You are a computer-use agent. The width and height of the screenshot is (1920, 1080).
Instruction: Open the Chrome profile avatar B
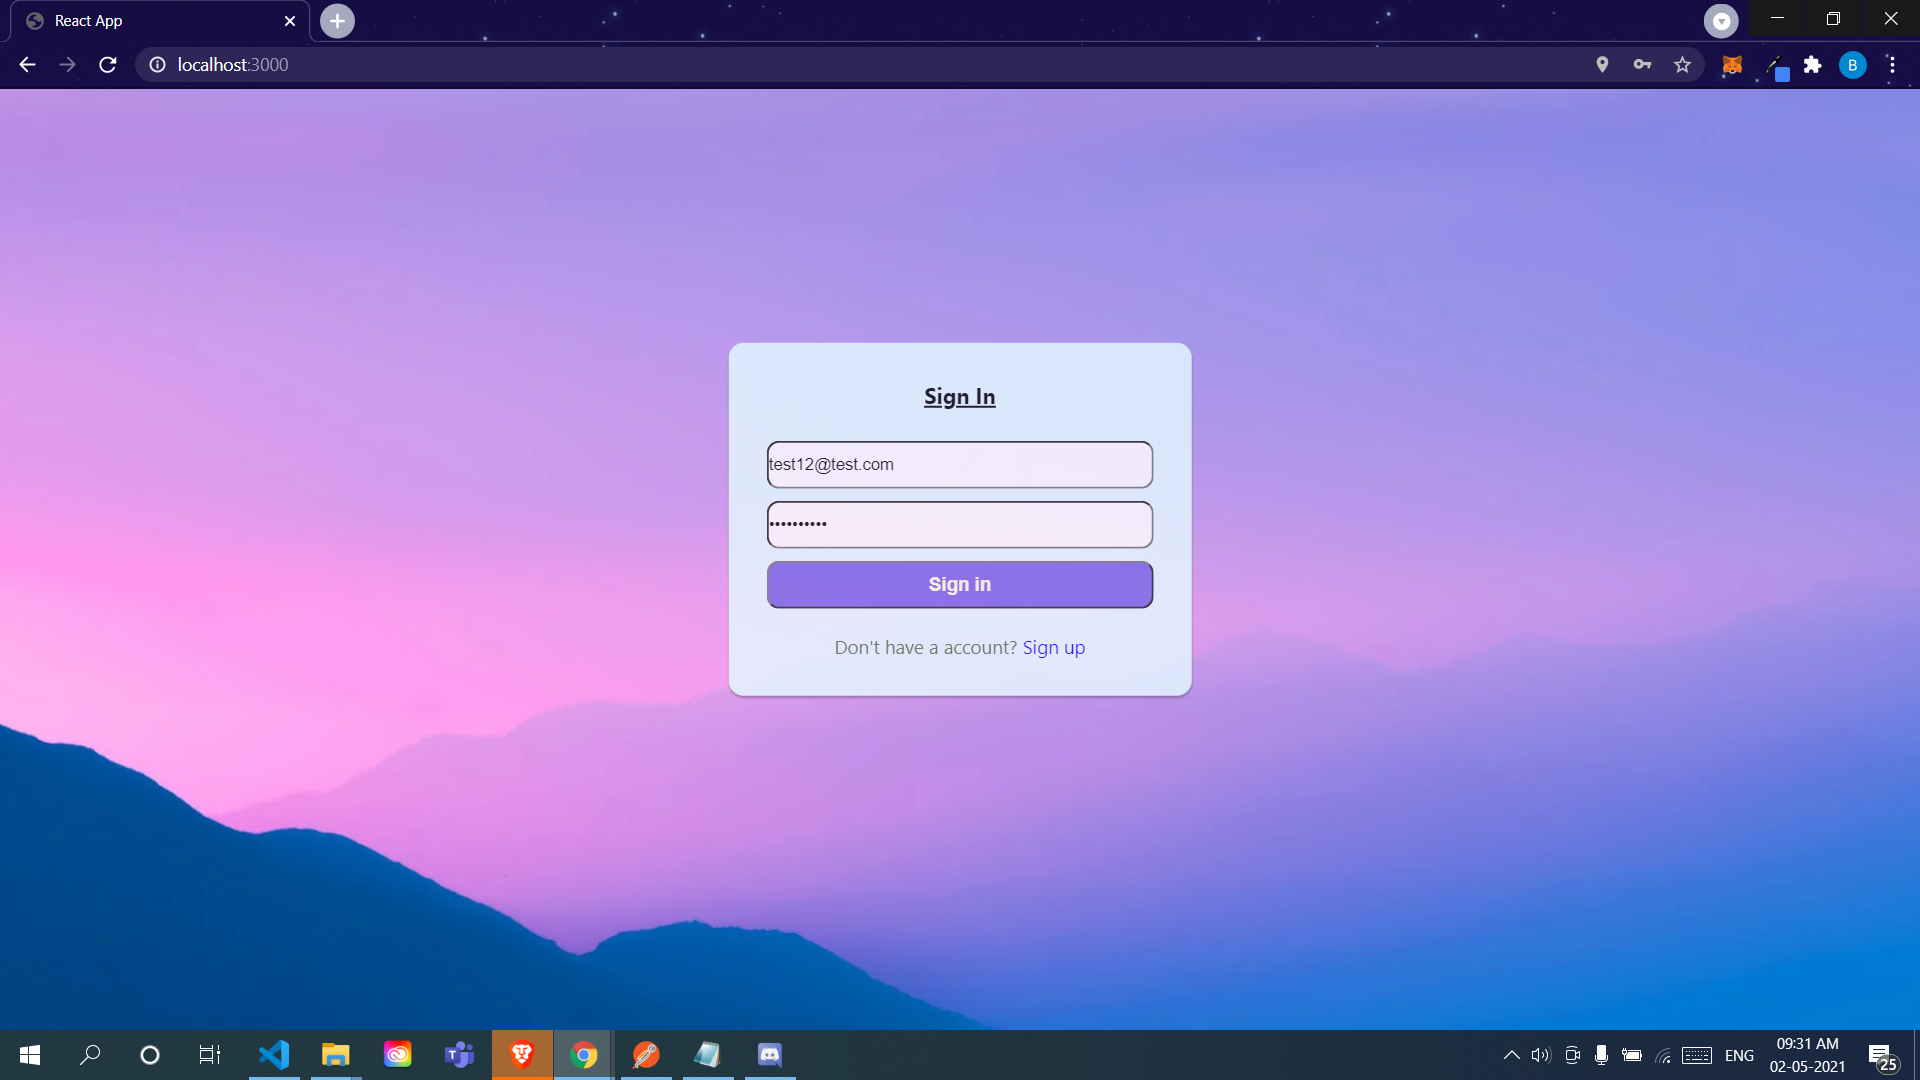[x=1852, y=65]
